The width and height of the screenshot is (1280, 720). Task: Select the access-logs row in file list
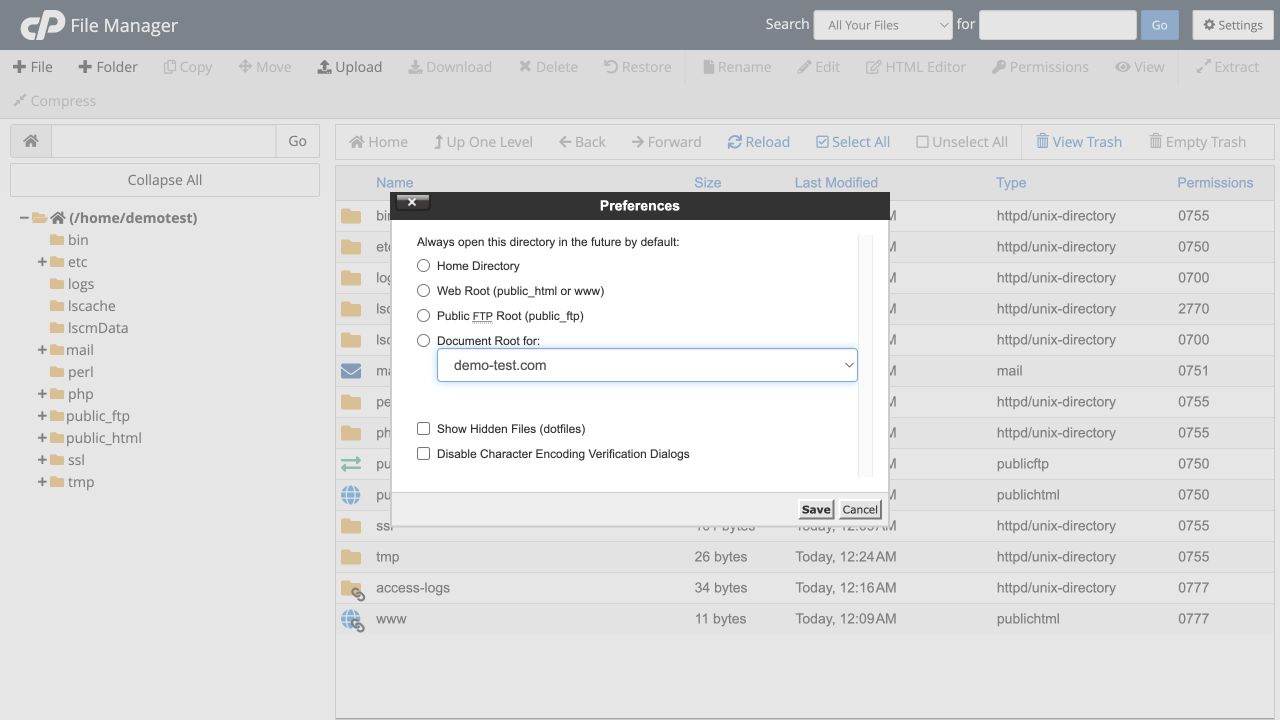(x=807, y=588)
